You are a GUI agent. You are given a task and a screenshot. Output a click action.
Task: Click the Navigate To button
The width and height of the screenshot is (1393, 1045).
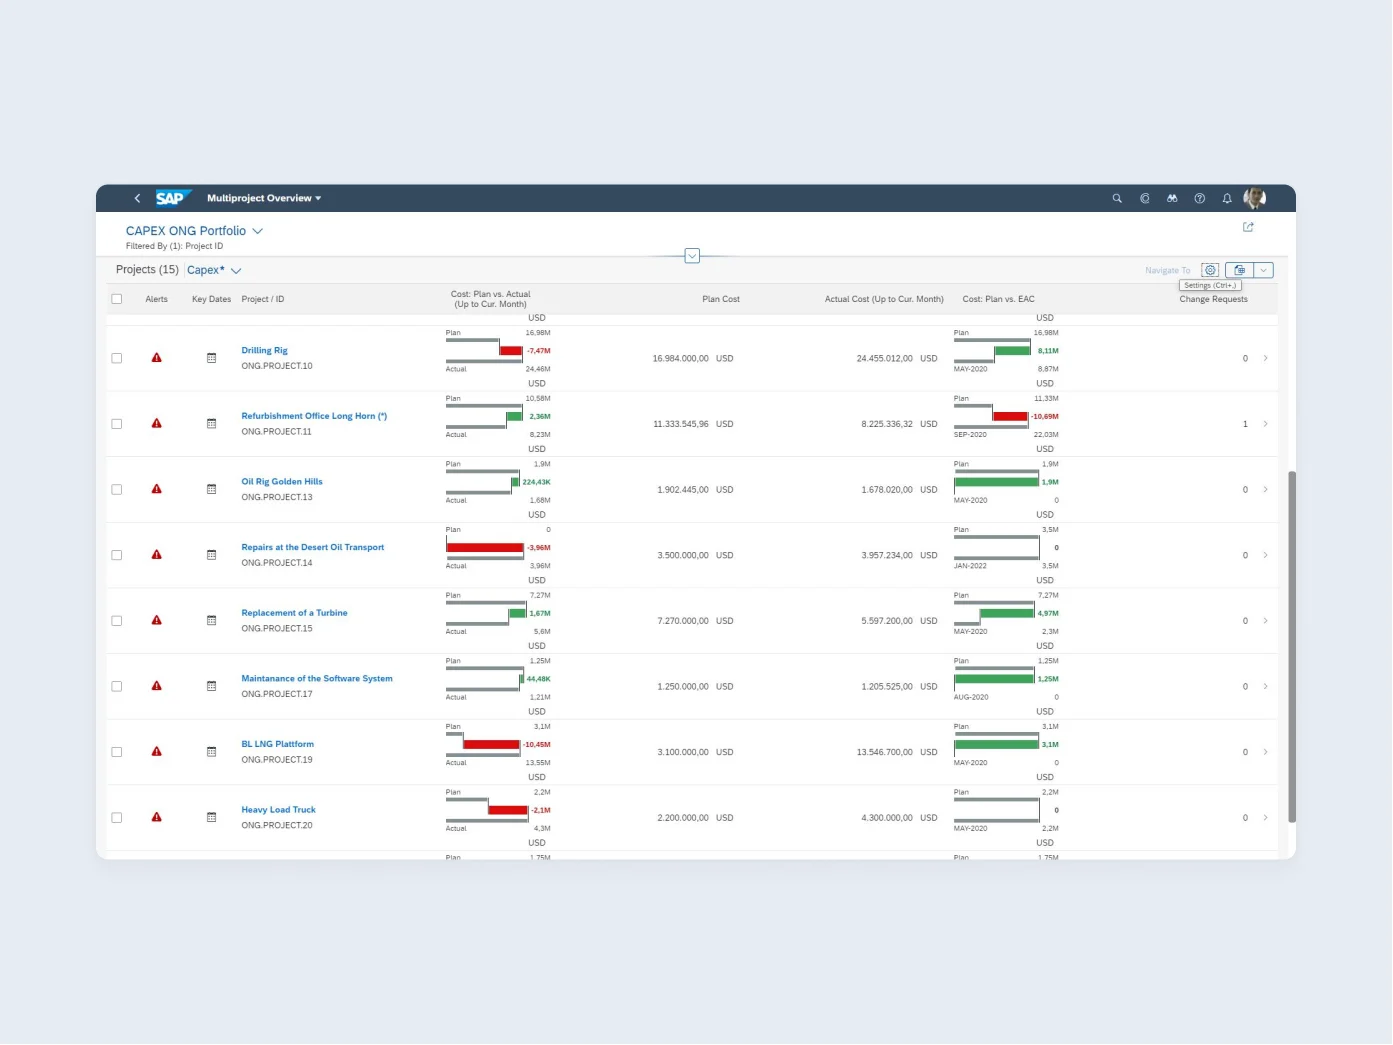point(1168,270)
